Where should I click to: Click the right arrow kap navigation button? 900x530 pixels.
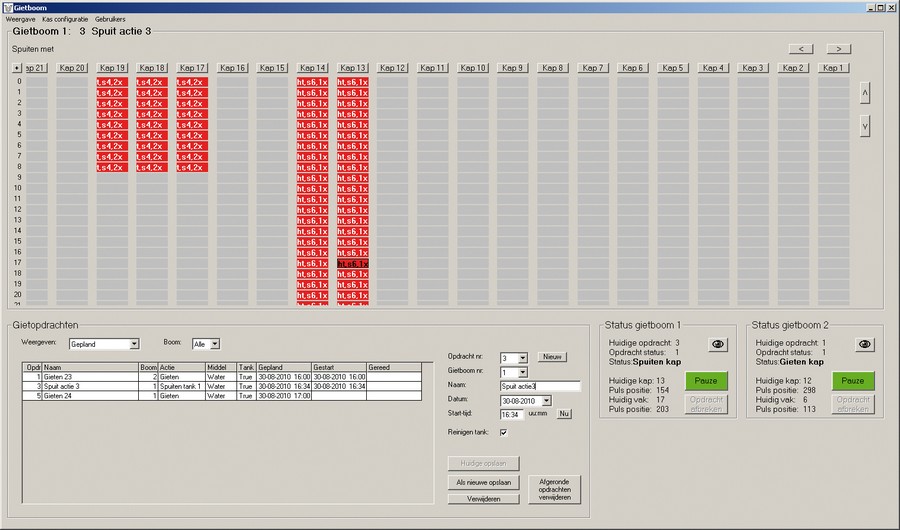pos(839,49)
